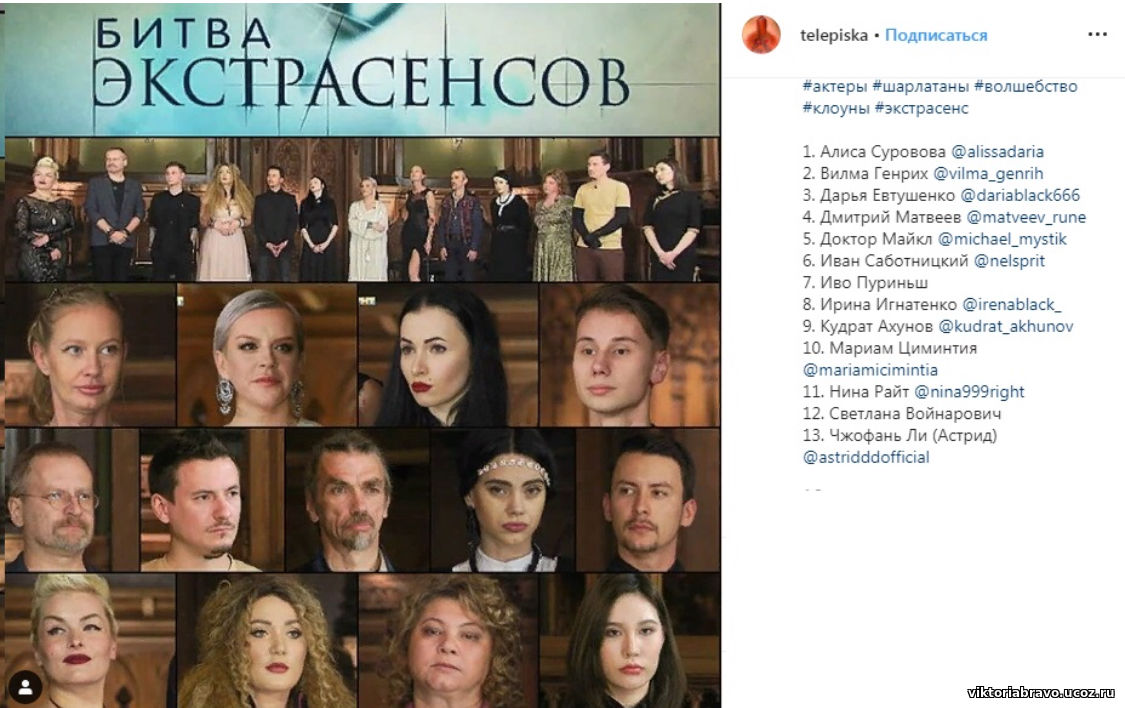
Task: Follow telepiska with the Подписаться button
Action: tap(936, 35)
